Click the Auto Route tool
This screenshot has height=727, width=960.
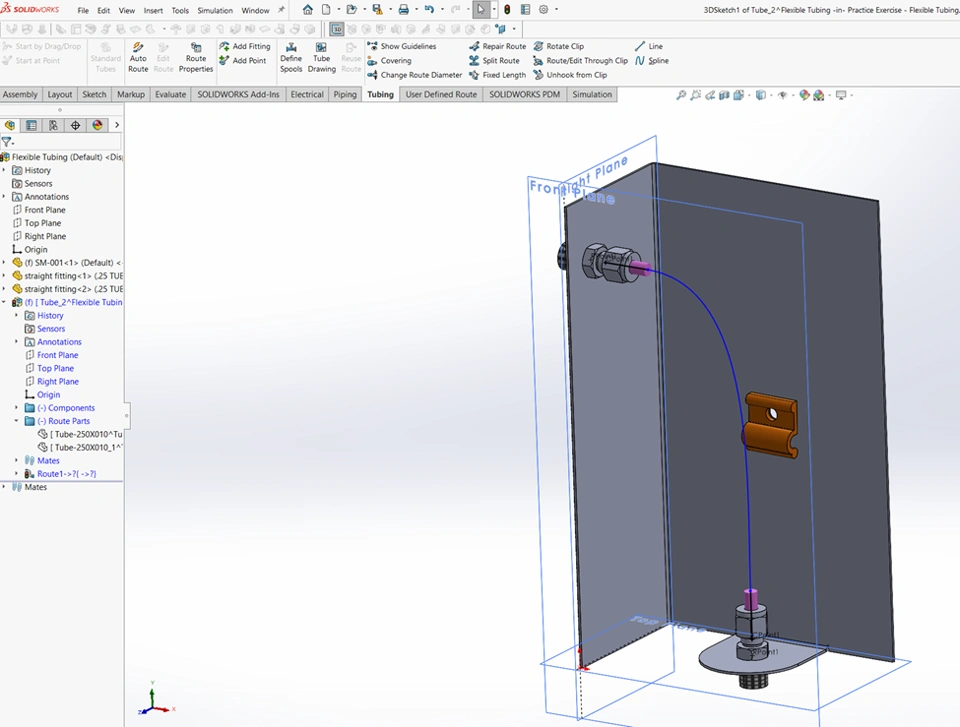[138, 57]
